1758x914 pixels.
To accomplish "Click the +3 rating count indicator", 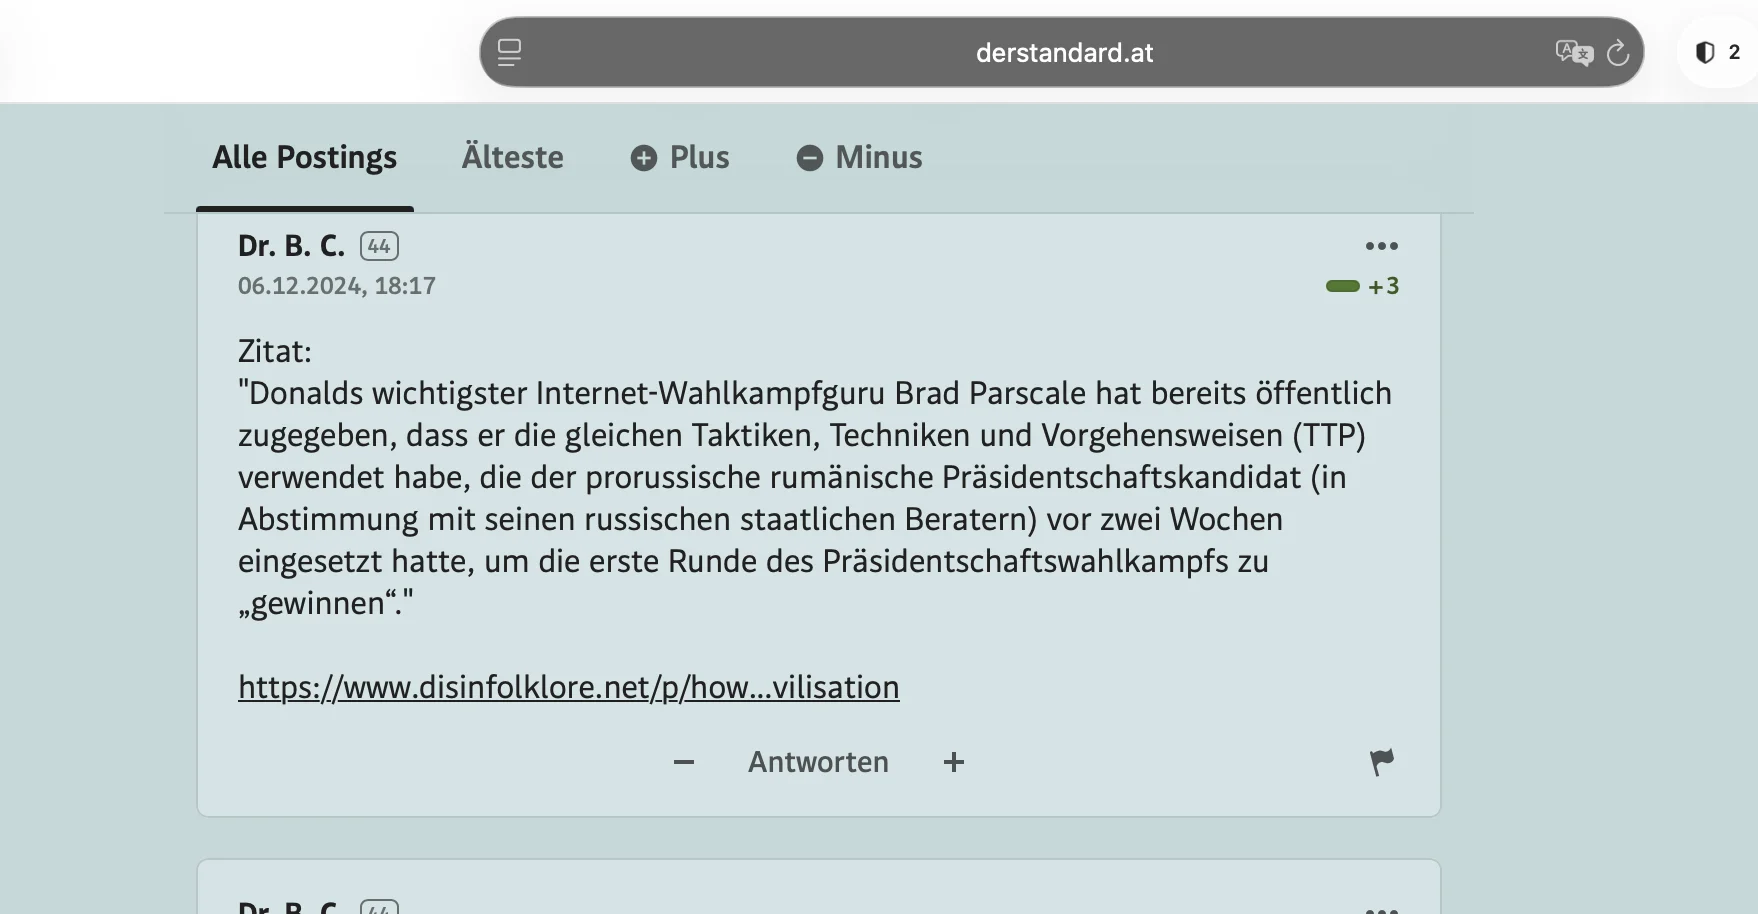I will 1383,286.
